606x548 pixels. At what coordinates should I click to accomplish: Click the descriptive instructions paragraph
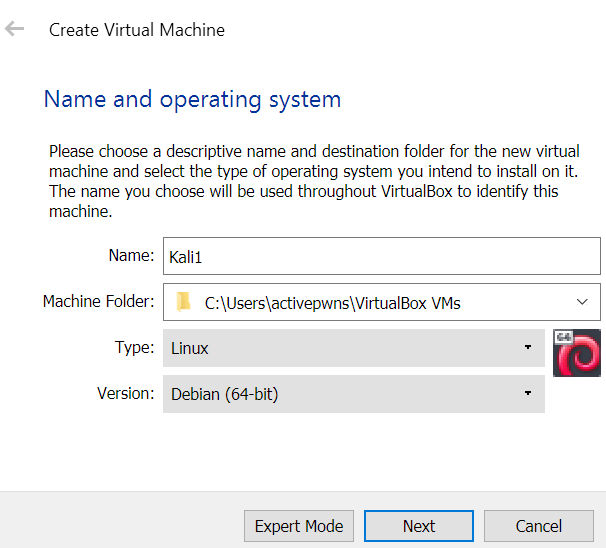click(314, 181)
